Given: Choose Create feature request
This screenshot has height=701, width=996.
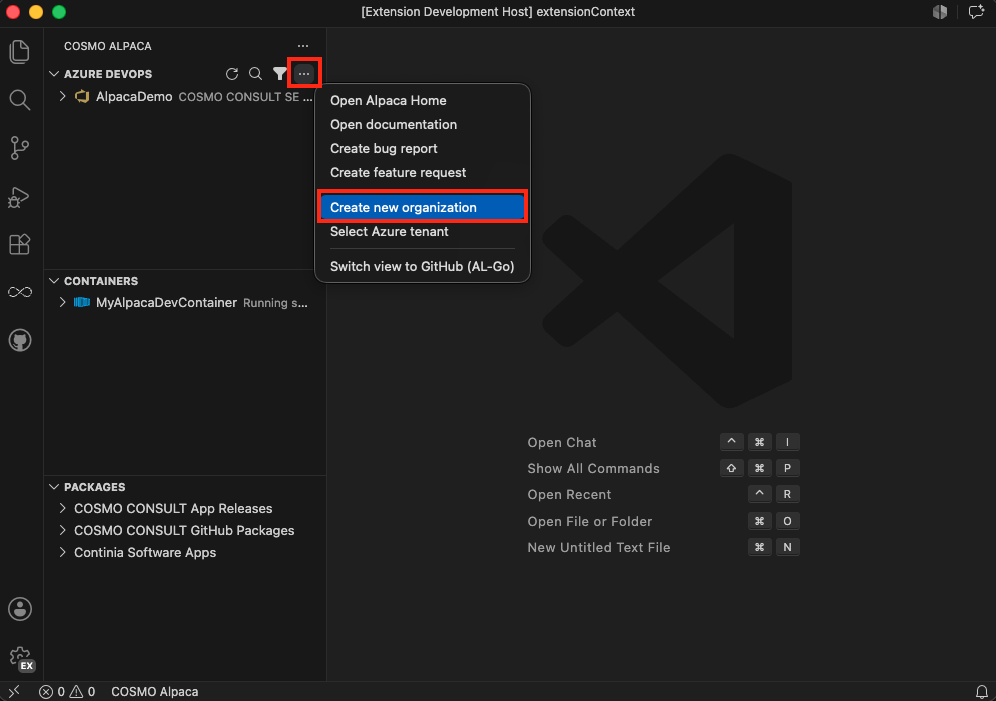Looking at the screenshot, I should coord(422,173).
